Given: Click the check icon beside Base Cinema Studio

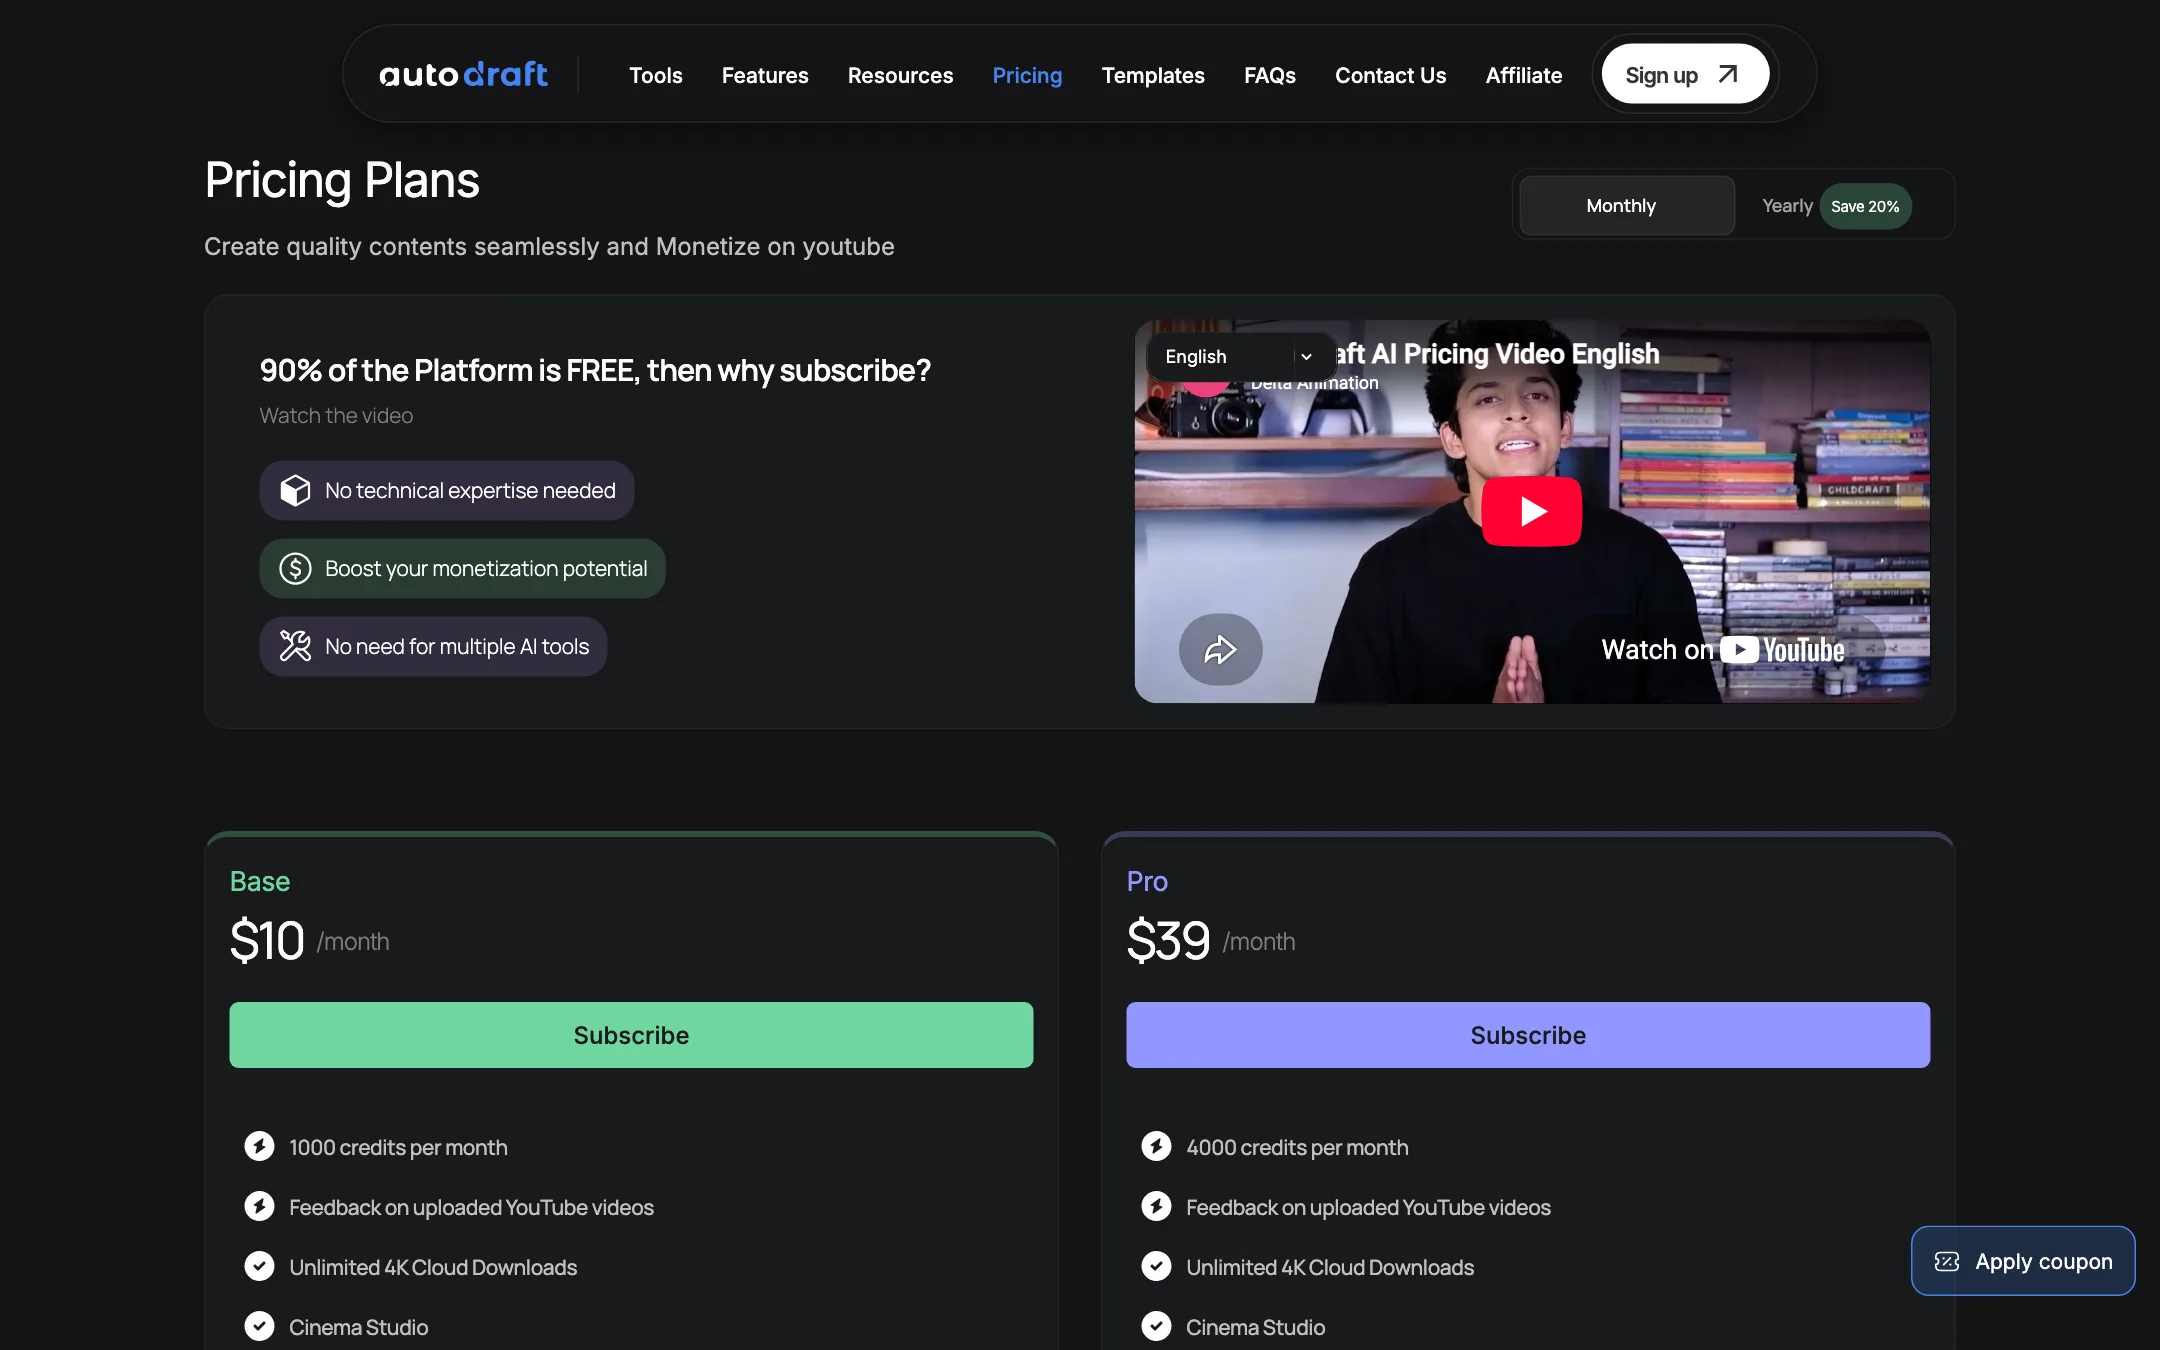Looking at the screenshot, I should click(259, 1326).
